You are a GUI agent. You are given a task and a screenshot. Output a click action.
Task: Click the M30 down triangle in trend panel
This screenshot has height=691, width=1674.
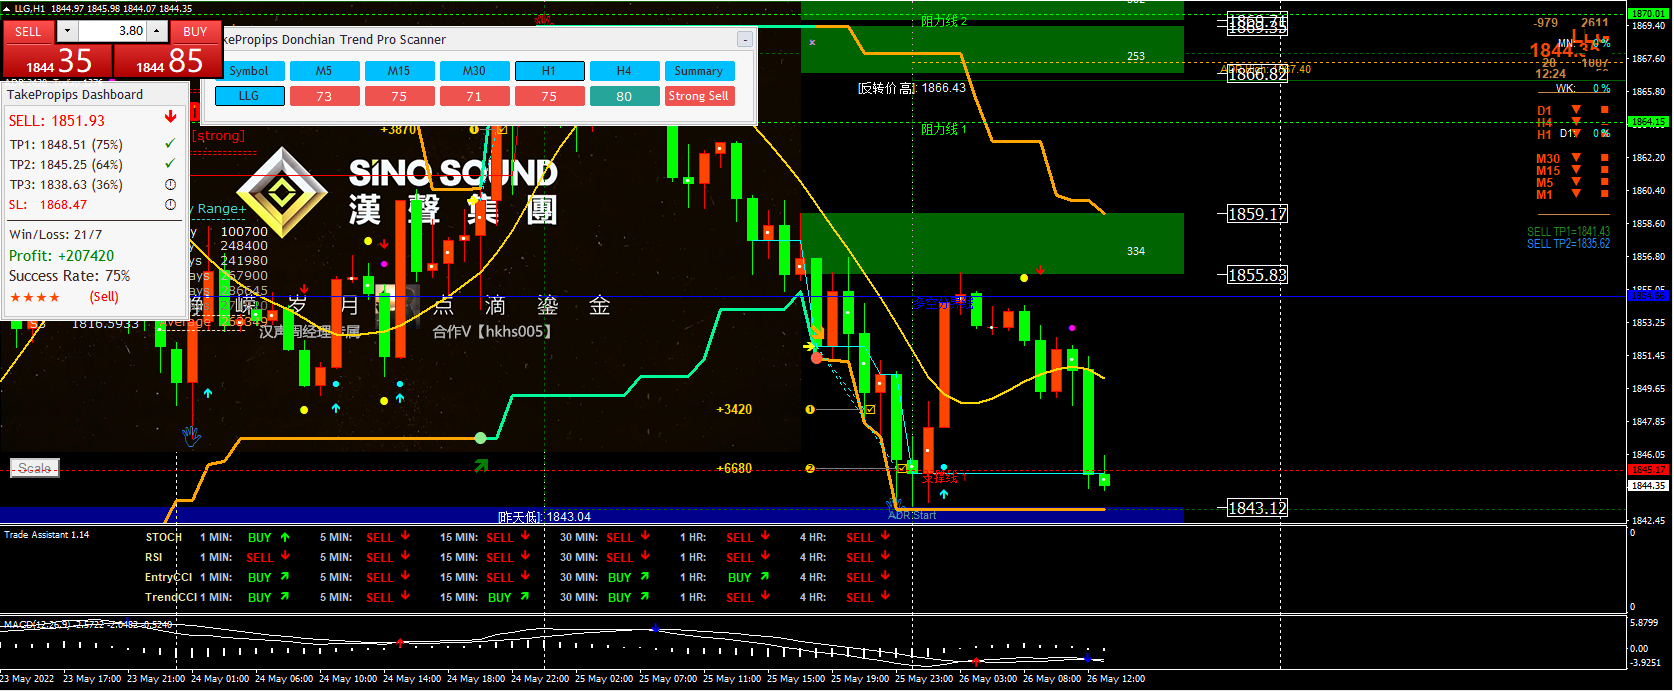click(x=1577, y=158)
